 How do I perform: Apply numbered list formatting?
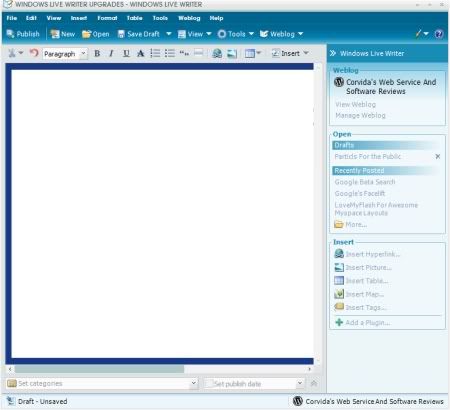[155, 53]
